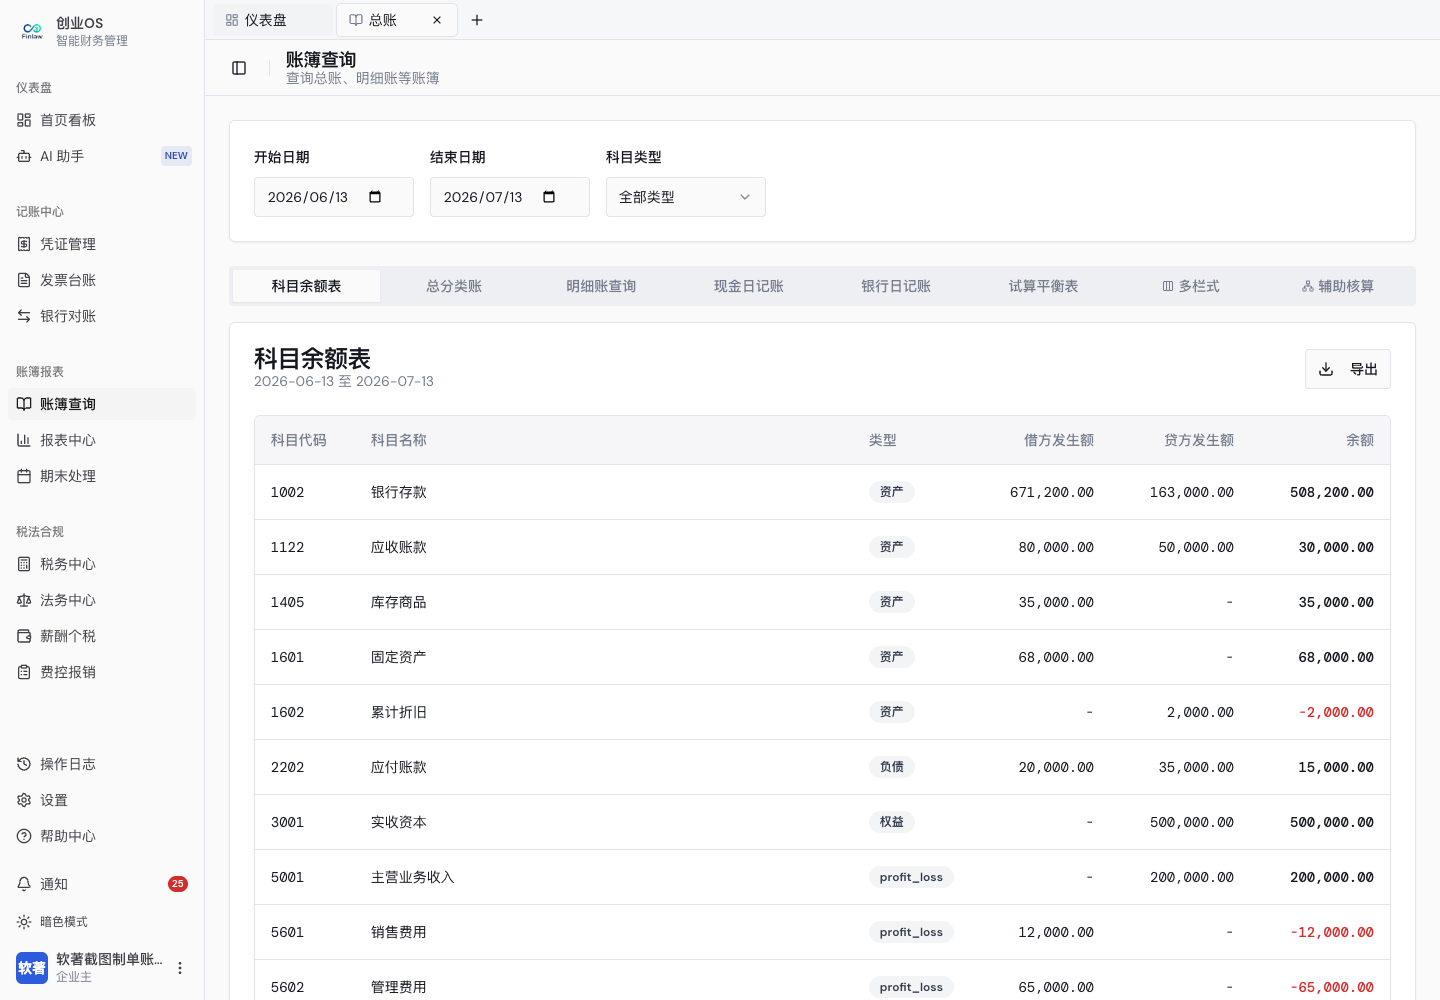Viewport: 1440px width, 1000px height.
Task: Click the 银行存款 row name
Action: 399,492
